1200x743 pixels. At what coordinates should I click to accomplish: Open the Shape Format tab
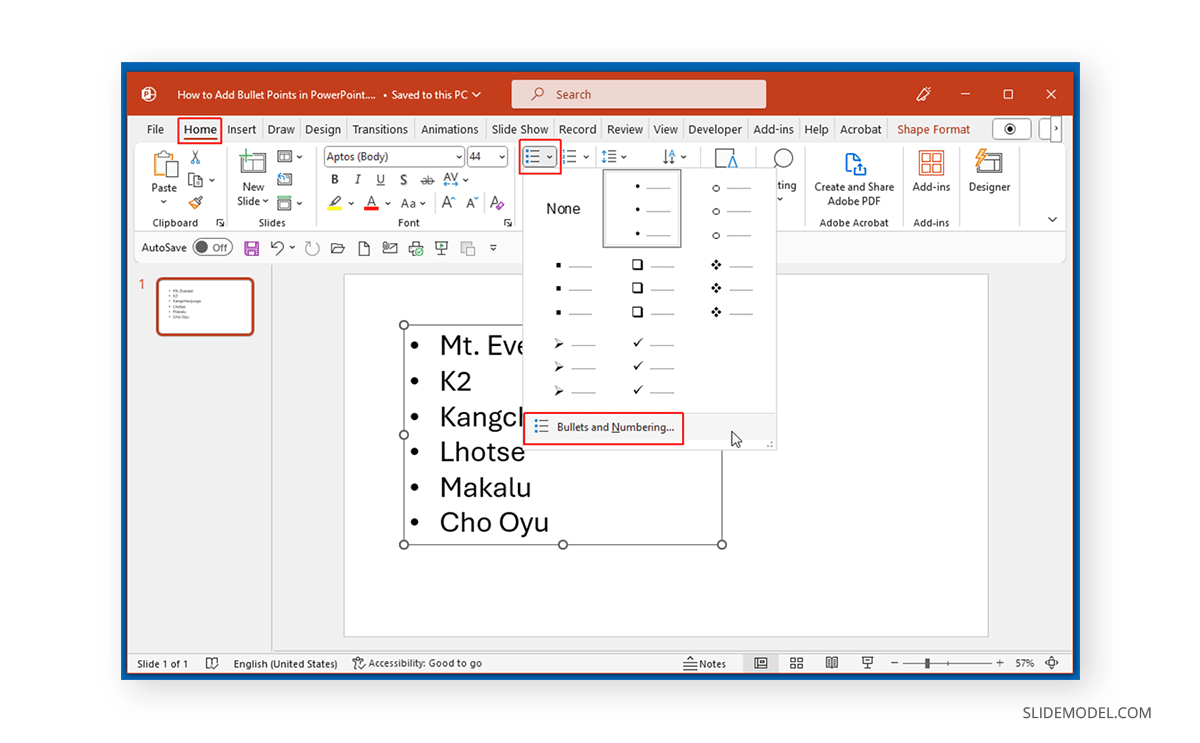pyautogui.click(x=933, y=129)
